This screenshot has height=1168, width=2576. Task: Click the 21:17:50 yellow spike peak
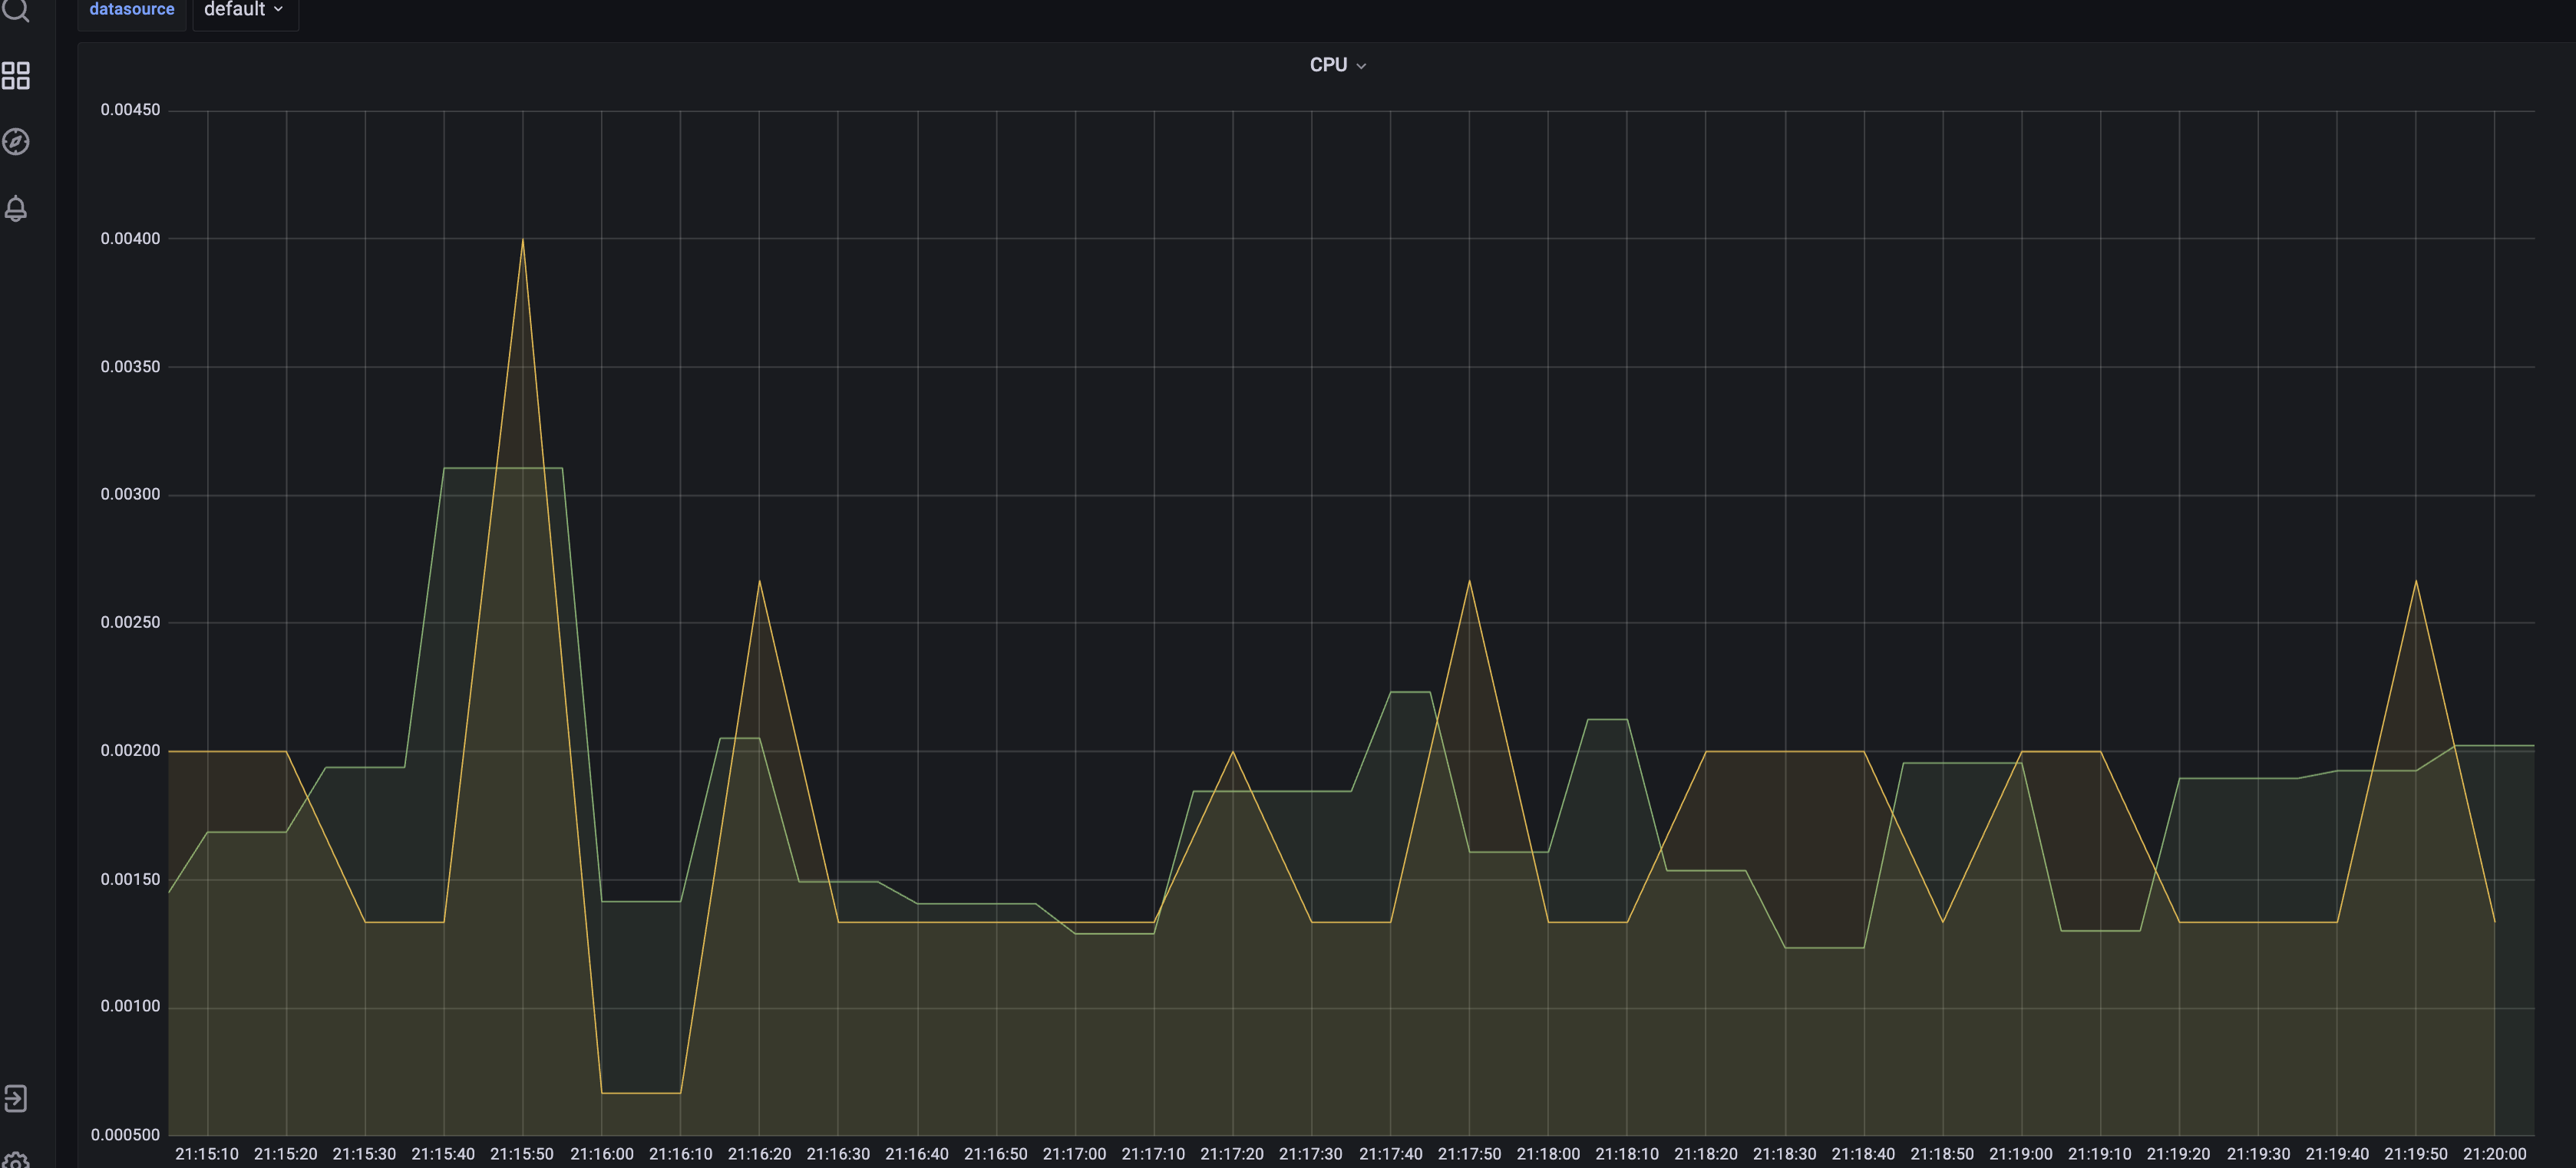[x=1469, y=582]
